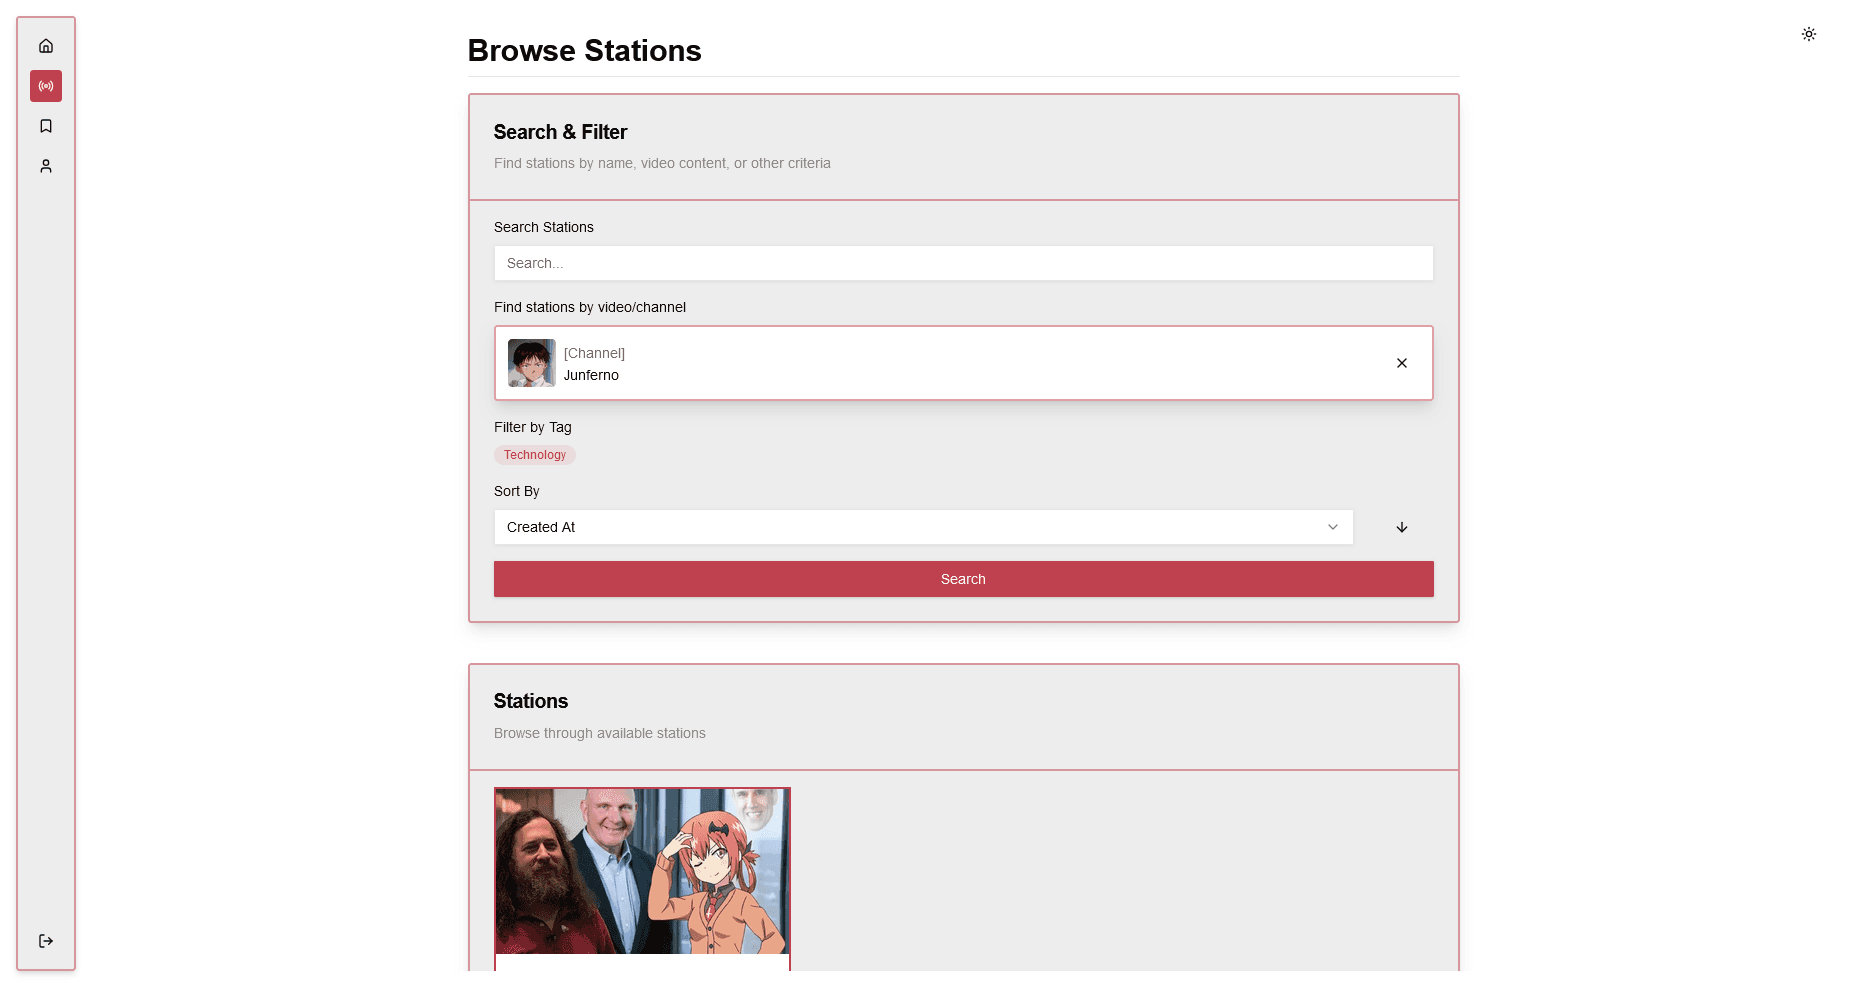
Task: Open the user profile icon in sidebar
Action: click(x=46, y=166)
